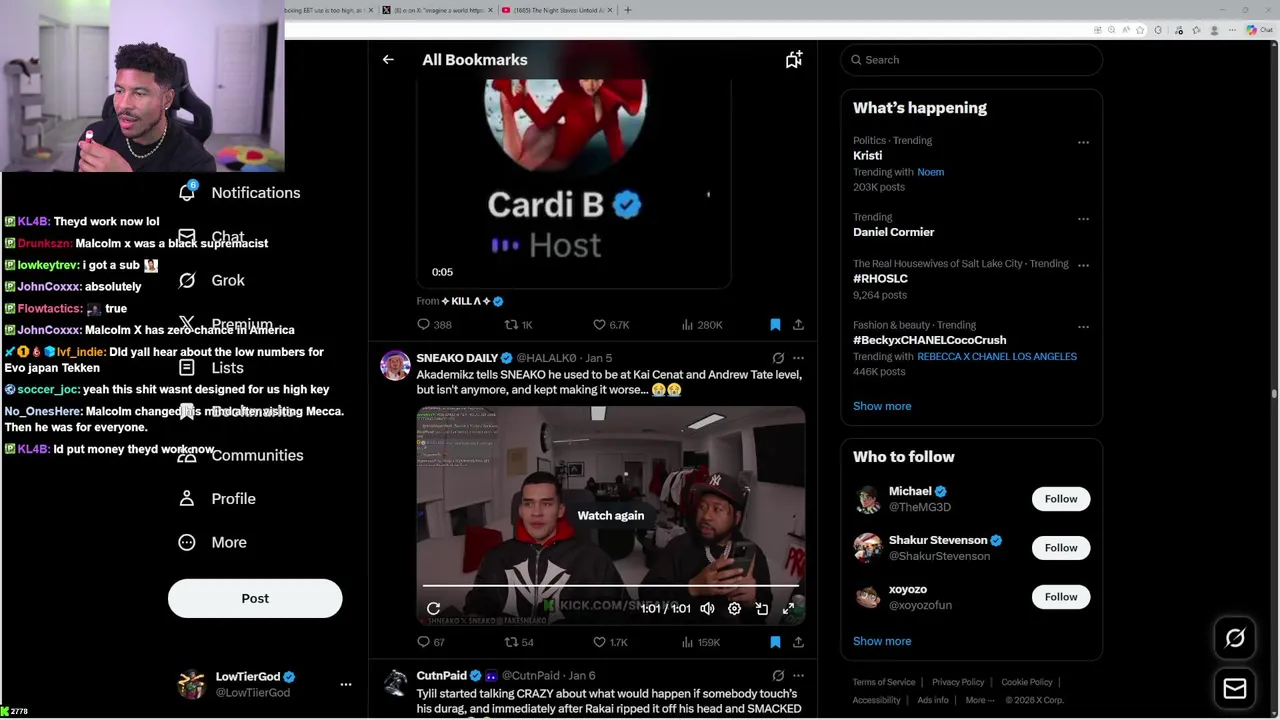Open options for Daniel Cormier trend
The width and height of the screenshot is (1280, 720).
click(x=1083, y=218)
